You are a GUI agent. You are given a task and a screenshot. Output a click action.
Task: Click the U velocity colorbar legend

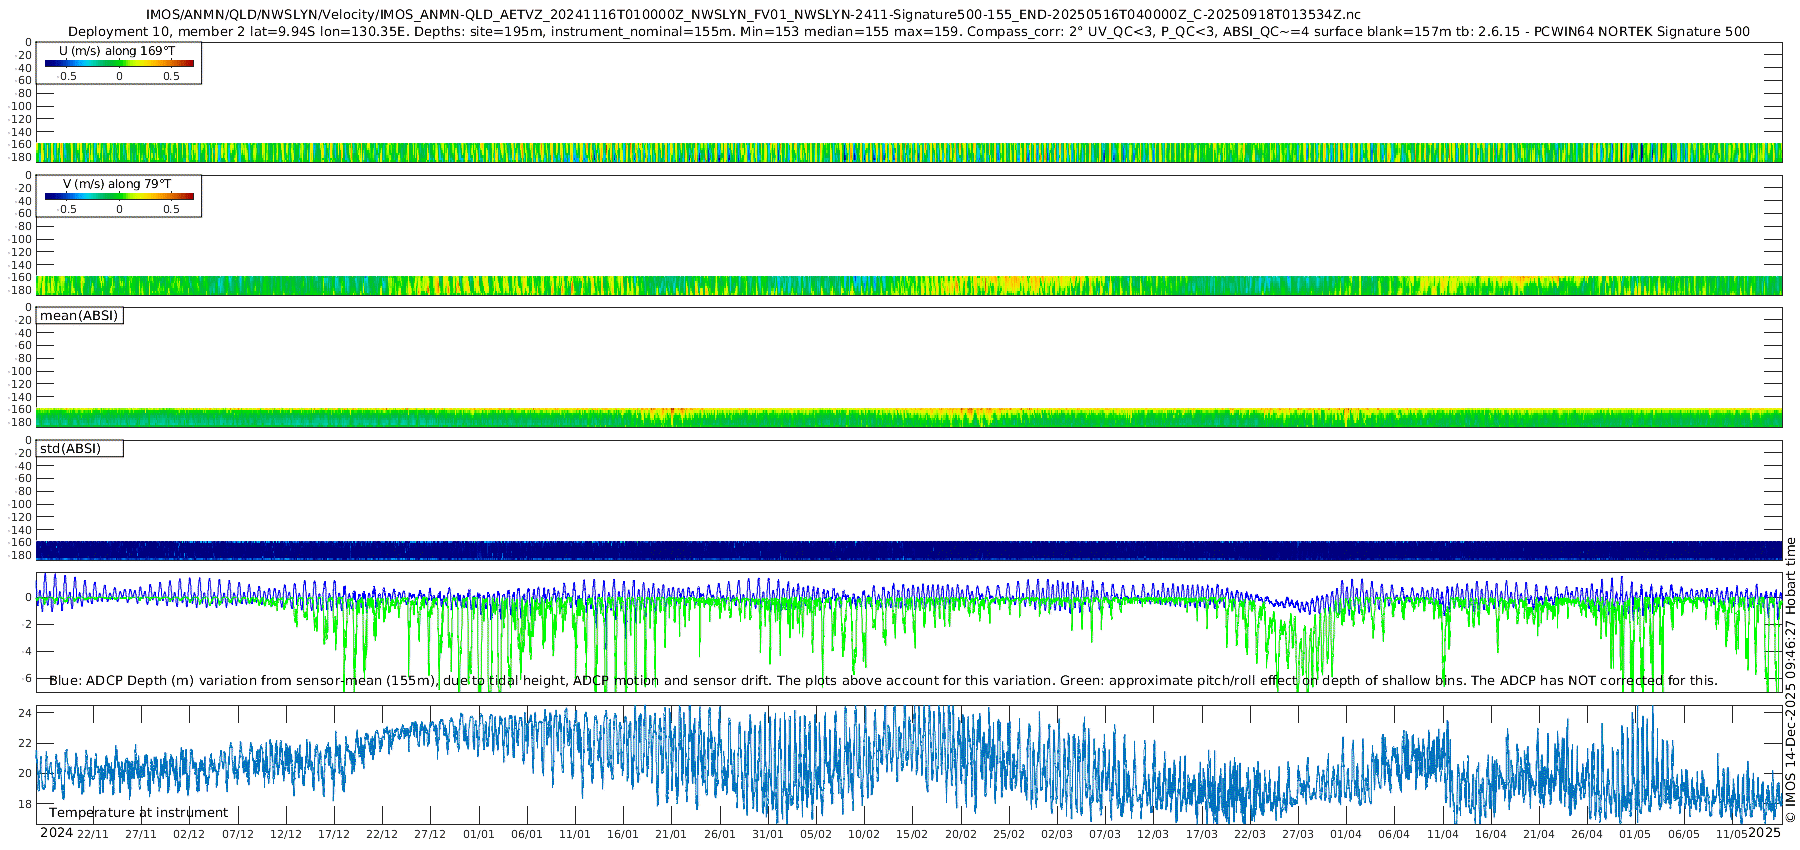[119, 64]
